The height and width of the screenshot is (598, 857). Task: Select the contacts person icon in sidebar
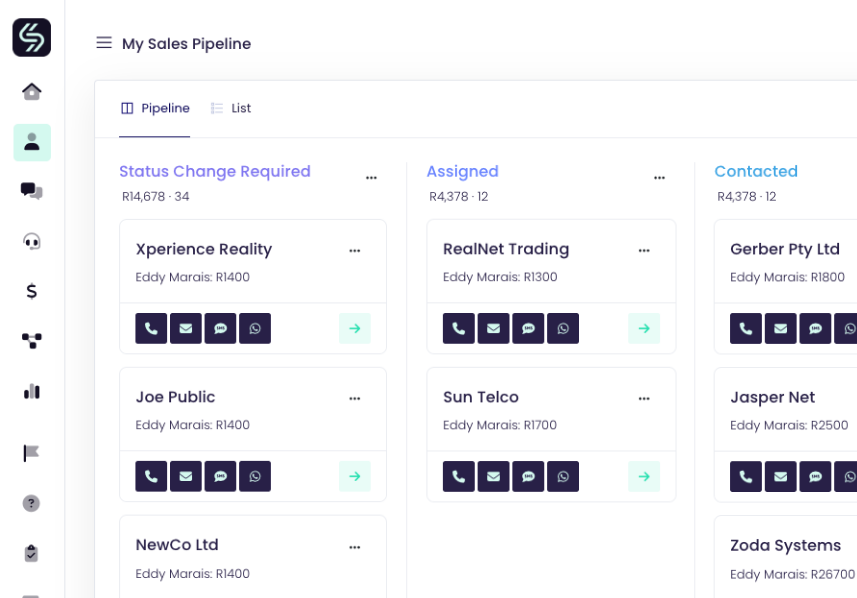32,142
